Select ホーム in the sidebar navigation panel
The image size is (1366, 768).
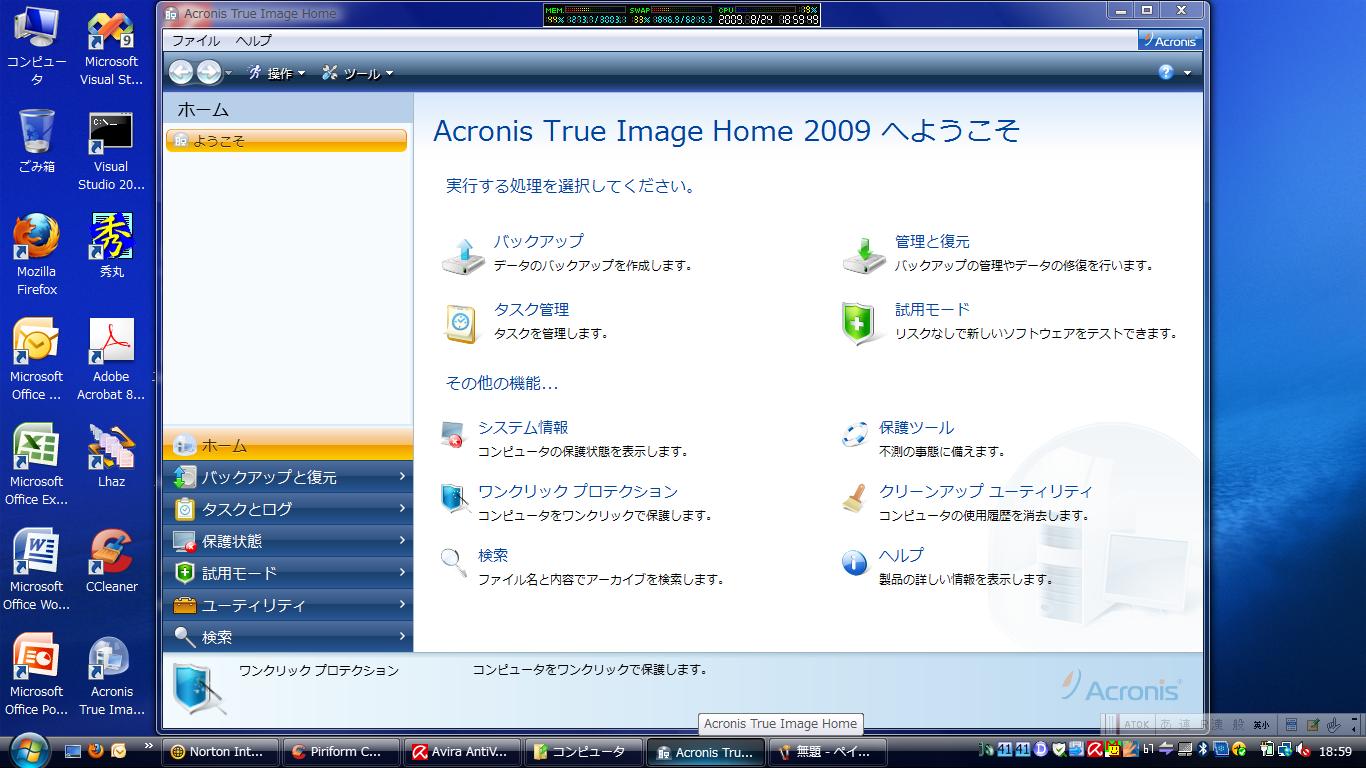pos(288,445)
